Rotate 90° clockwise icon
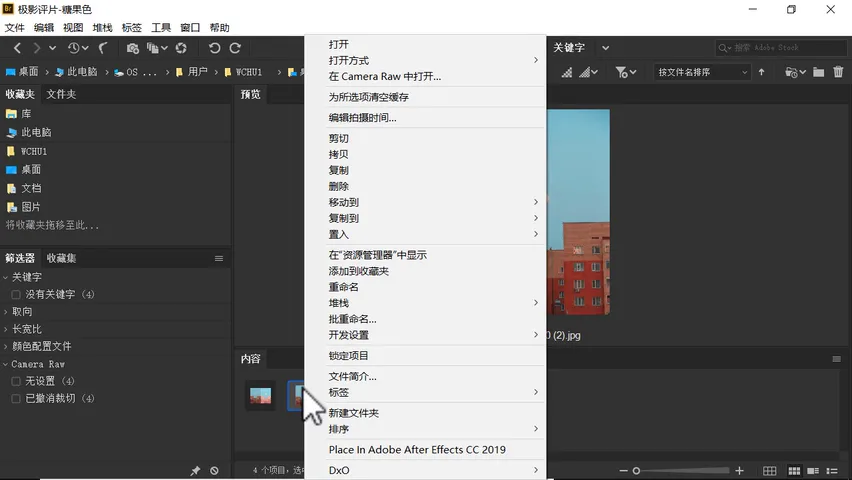 [x=235, y=48]
